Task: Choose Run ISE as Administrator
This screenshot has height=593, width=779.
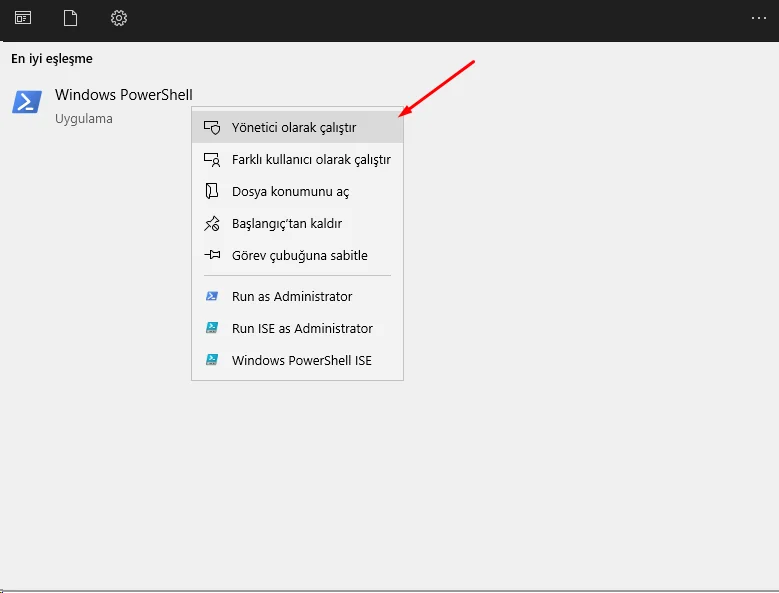Action: 297,328
